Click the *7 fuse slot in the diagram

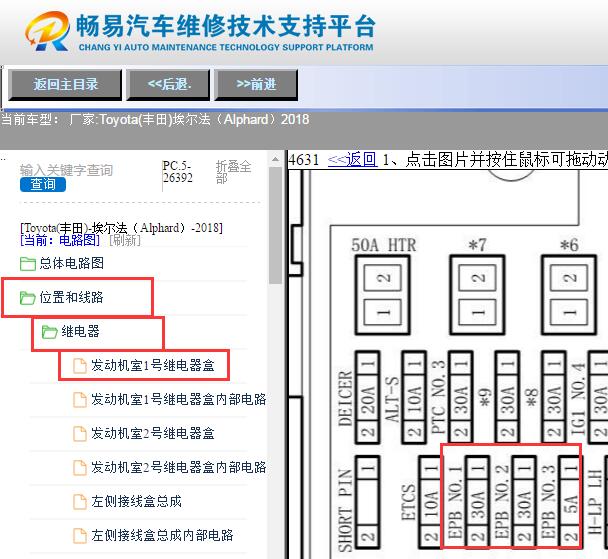477,295
